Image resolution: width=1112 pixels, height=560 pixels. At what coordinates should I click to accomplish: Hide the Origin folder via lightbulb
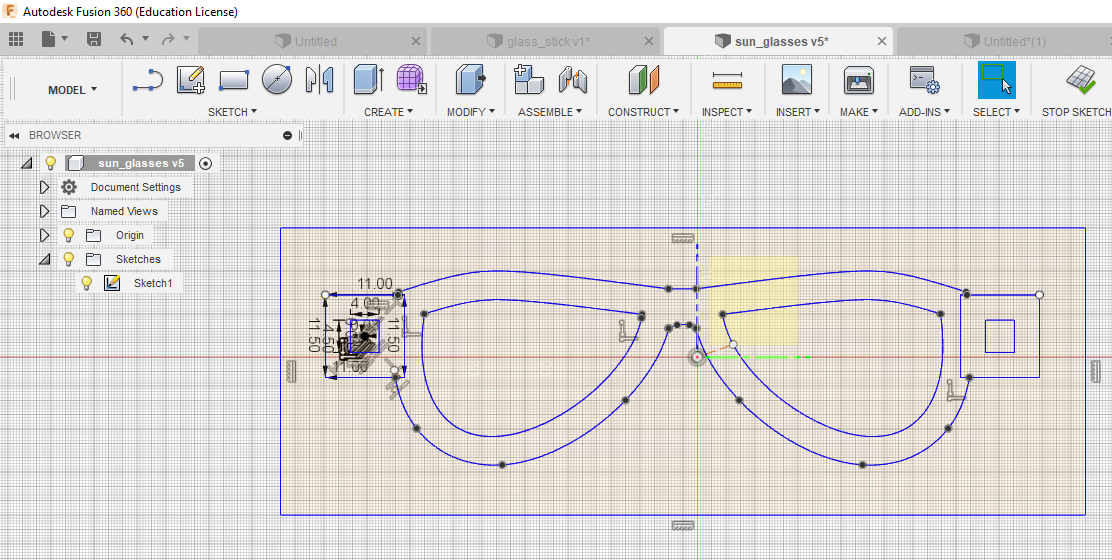[x=69, y=235]
